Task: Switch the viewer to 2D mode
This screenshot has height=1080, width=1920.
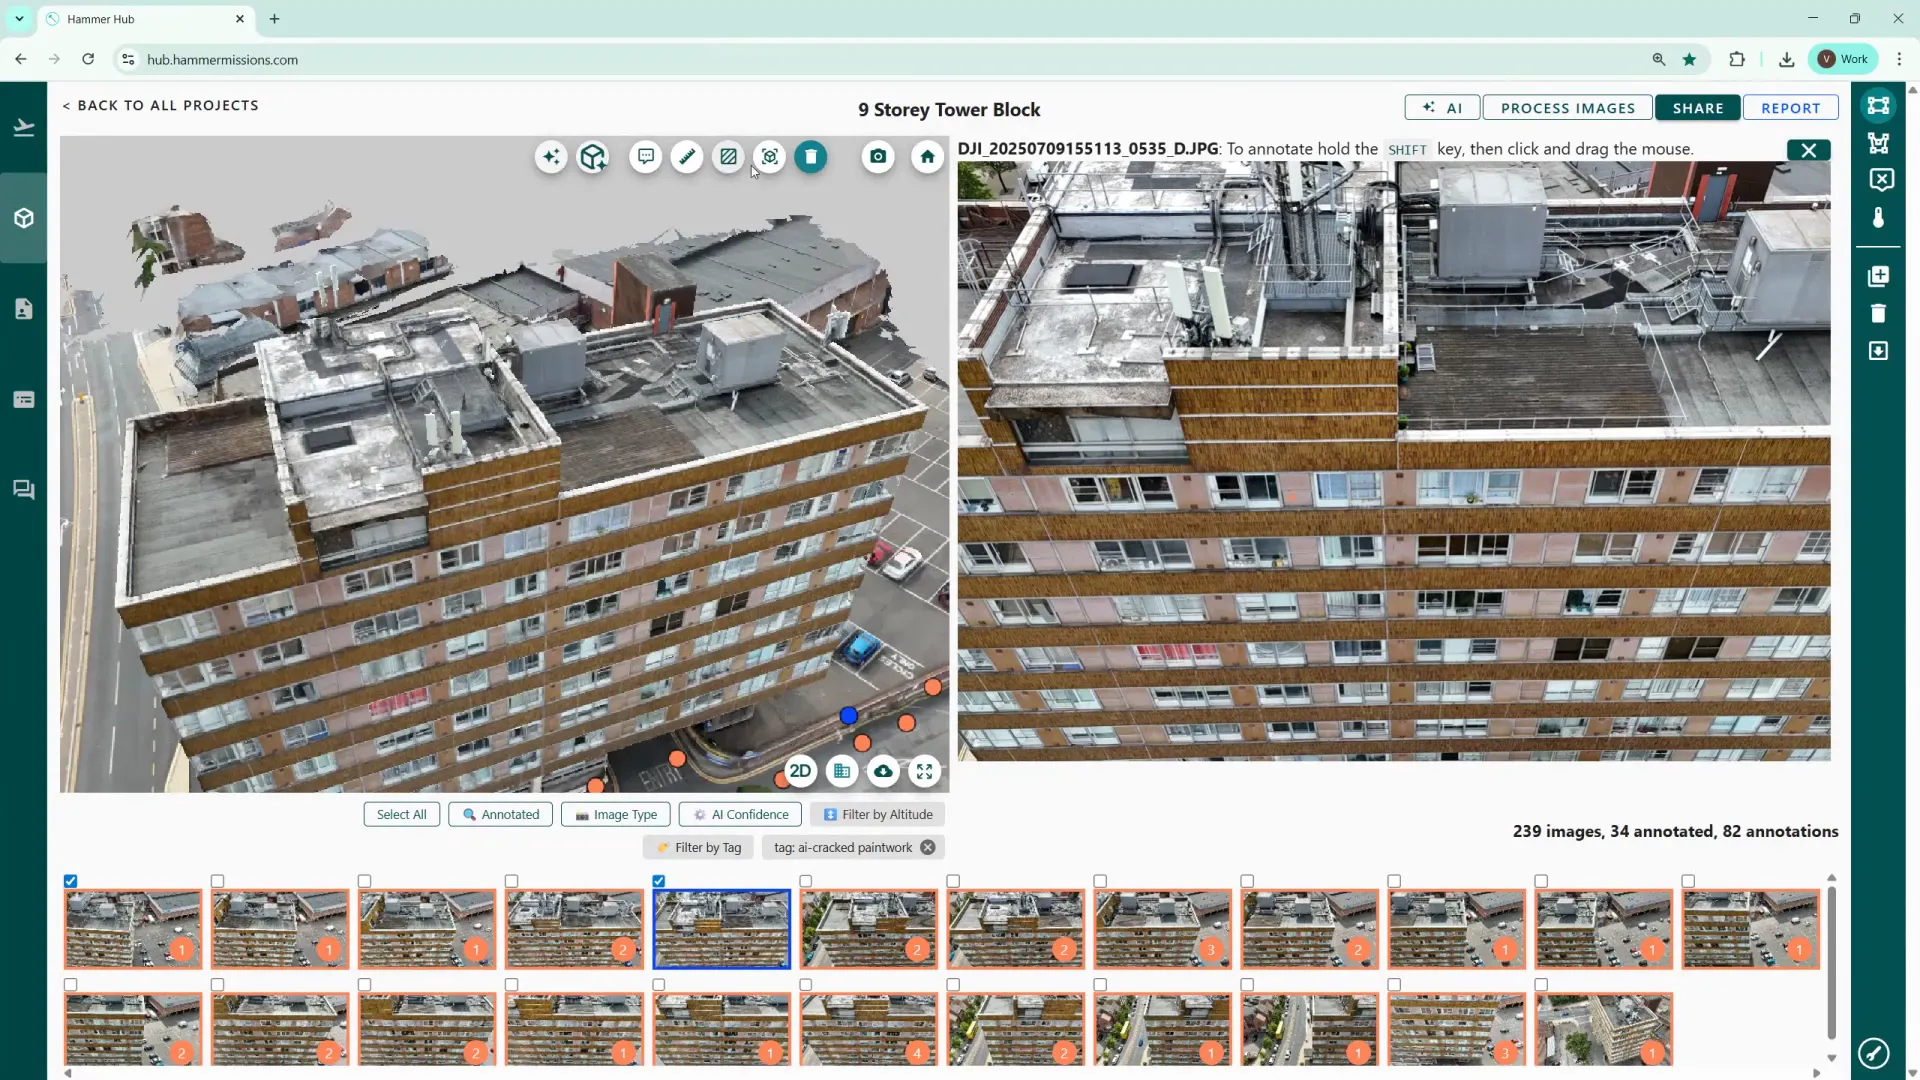Action: 800,771
